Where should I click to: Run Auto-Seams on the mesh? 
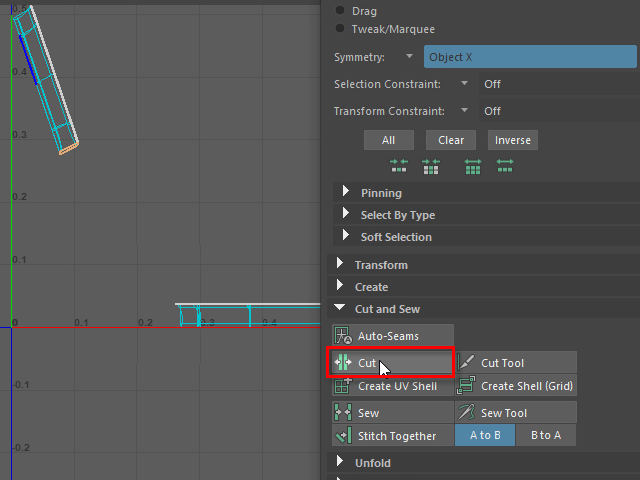tap(393, 336)
